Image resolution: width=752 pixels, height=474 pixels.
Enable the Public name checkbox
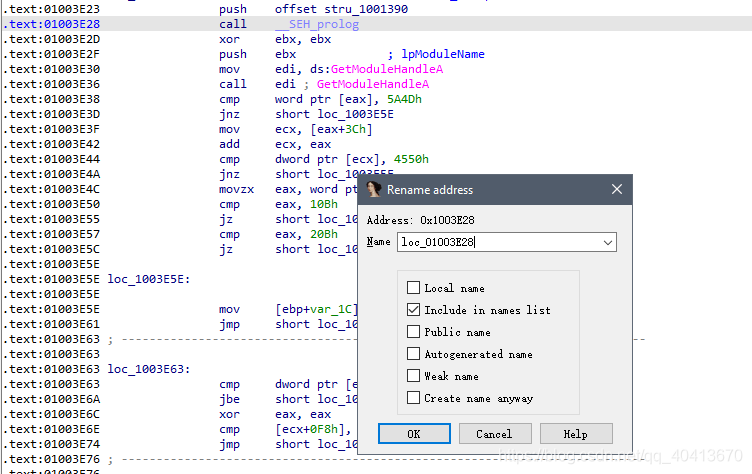point(413,332)
